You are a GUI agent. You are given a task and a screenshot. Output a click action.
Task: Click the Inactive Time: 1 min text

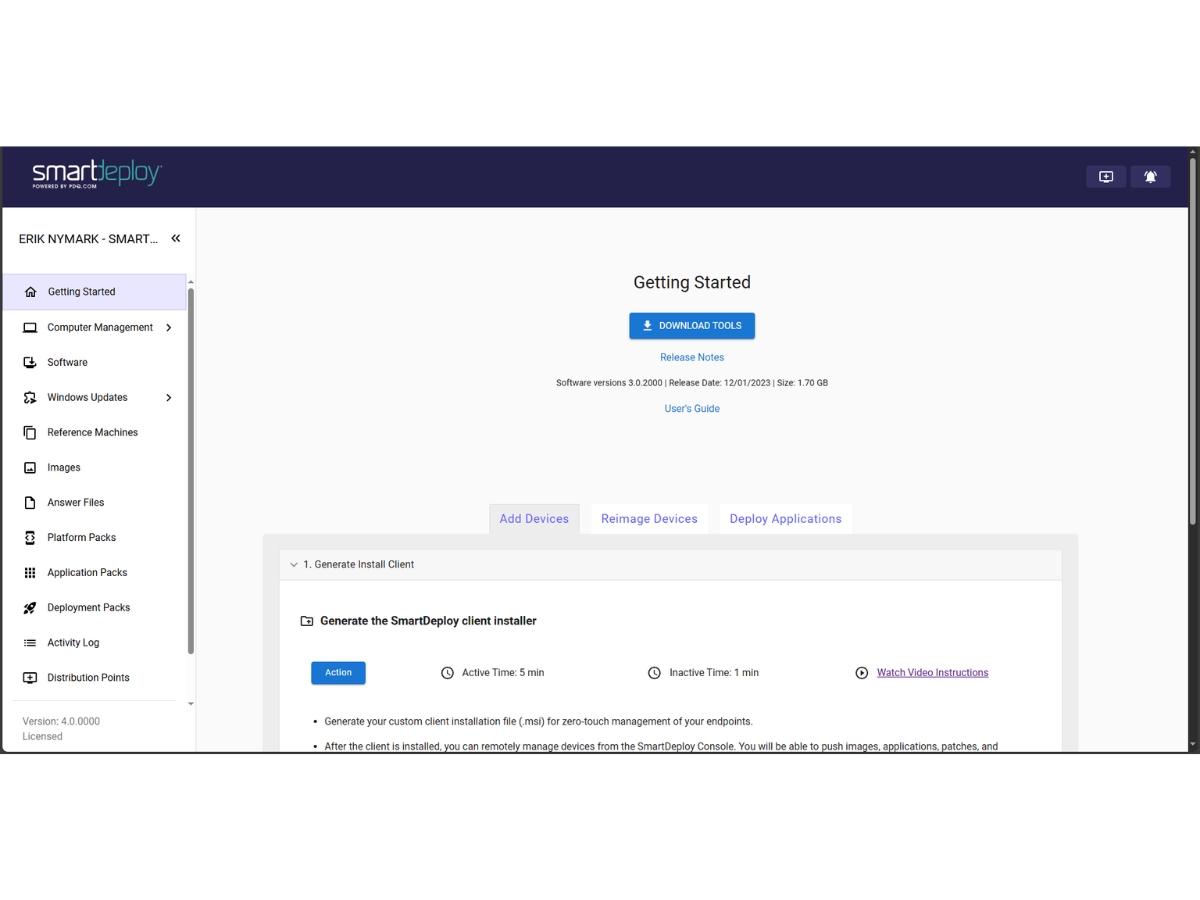[714, 673]
